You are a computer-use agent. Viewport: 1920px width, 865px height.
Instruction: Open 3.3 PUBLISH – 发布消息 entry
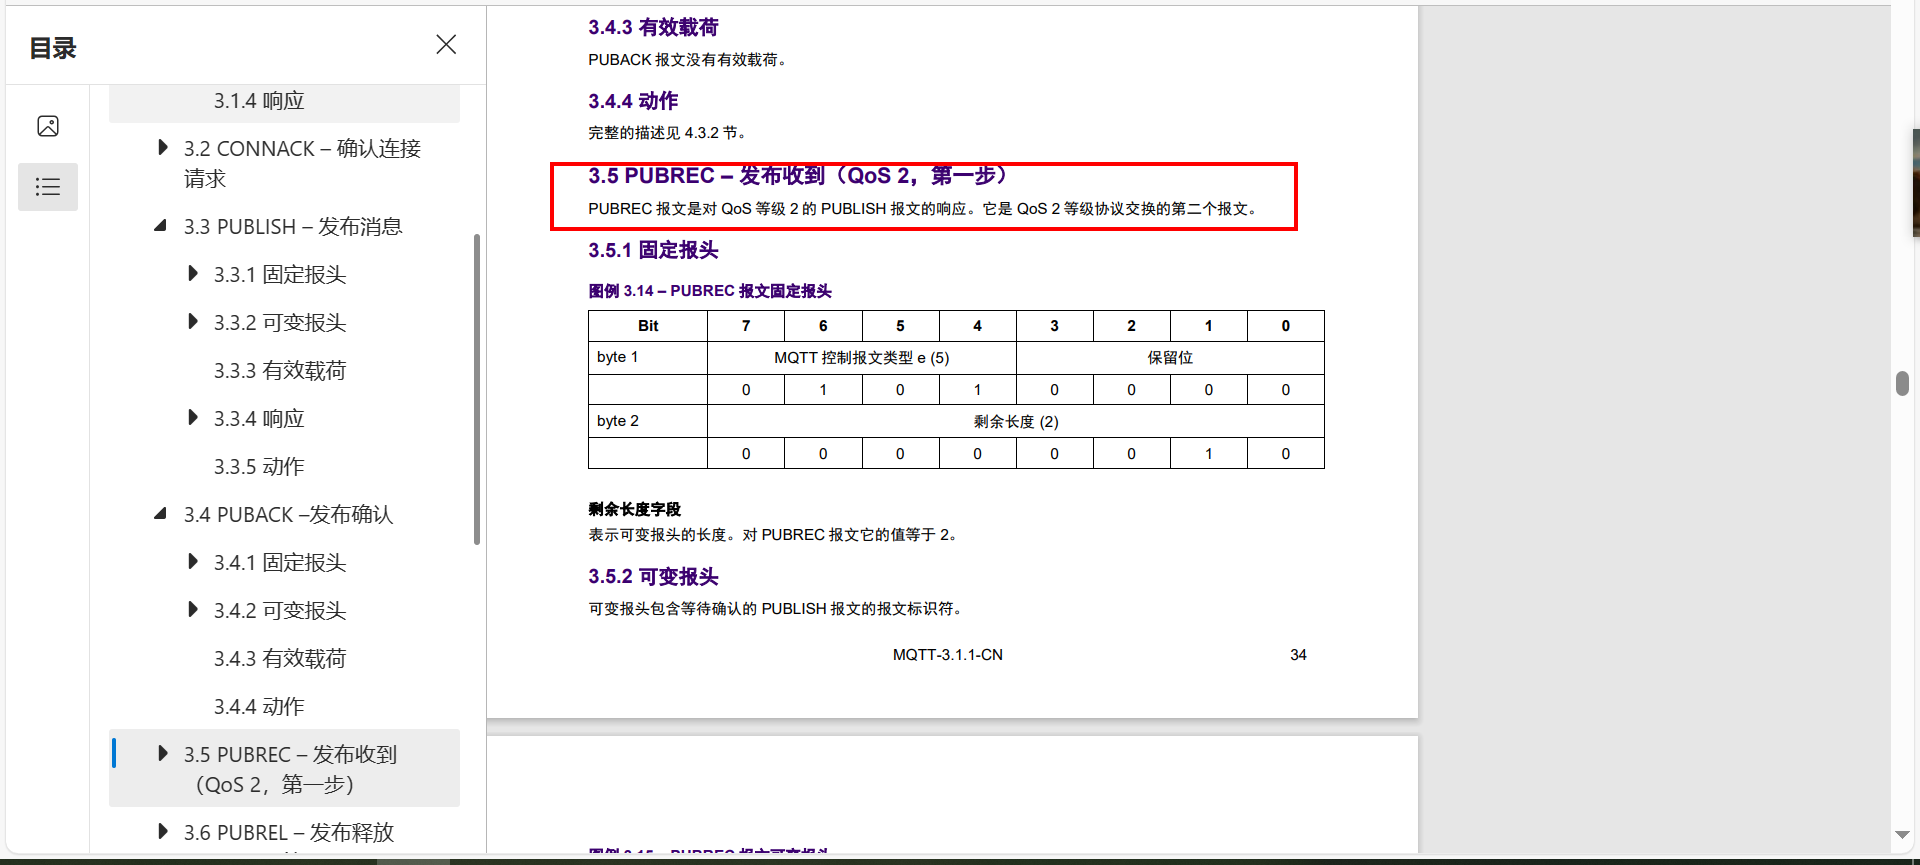point(293,227)
